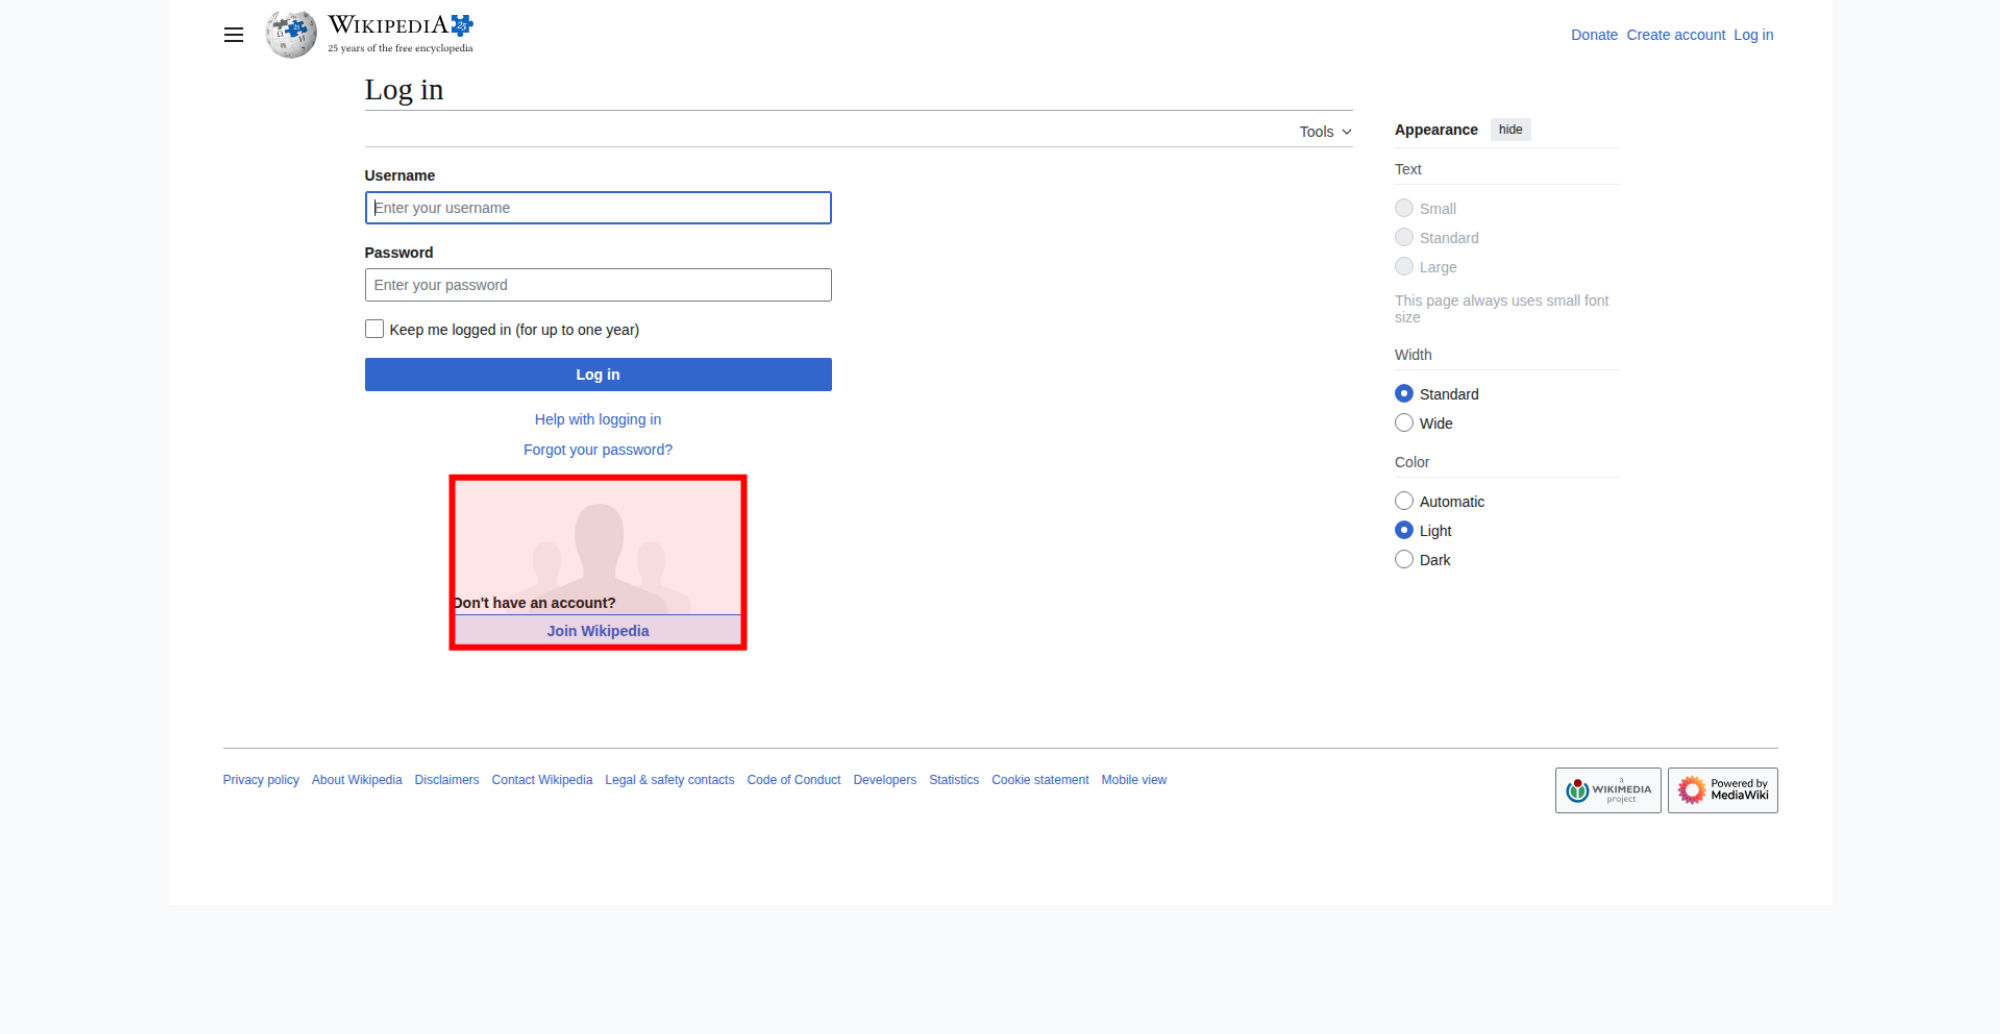
Task: Click Create account in top bar
Action: click(x=1675, y=35)
